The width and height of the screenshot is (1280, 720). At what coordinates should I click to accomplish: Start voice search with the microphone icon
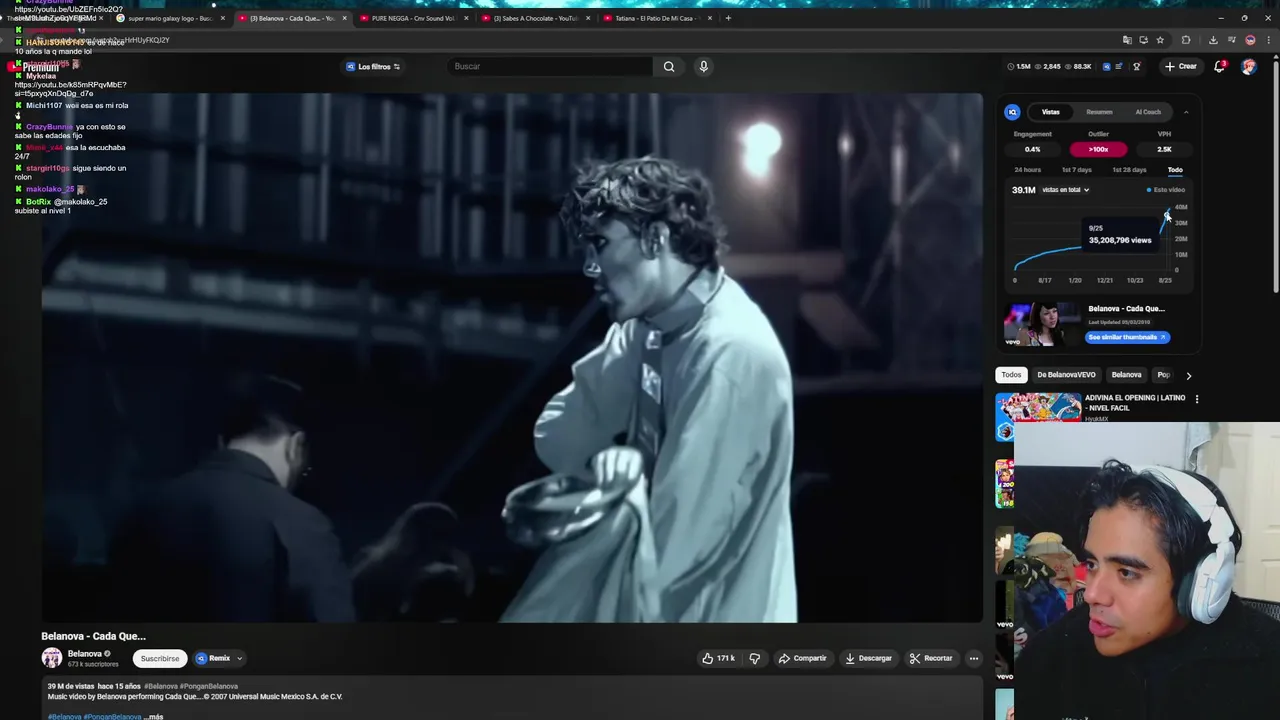pos(703,66)
